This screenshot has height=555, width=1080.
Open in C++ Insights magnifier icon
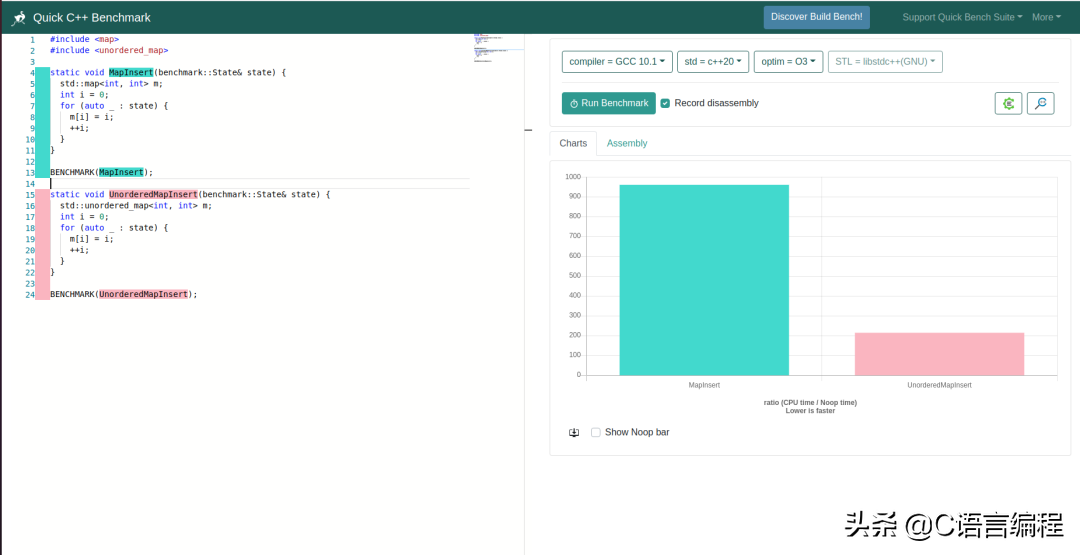point(1041,103)
